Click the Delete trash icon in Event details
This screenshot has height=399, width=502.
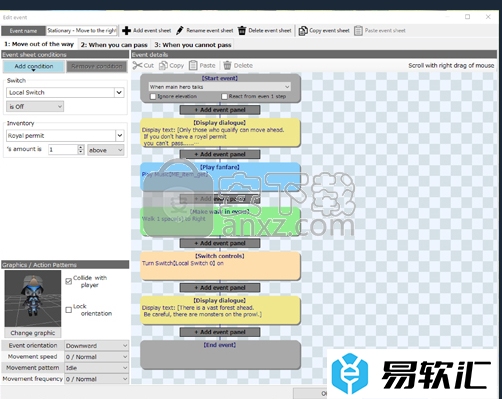227,65
